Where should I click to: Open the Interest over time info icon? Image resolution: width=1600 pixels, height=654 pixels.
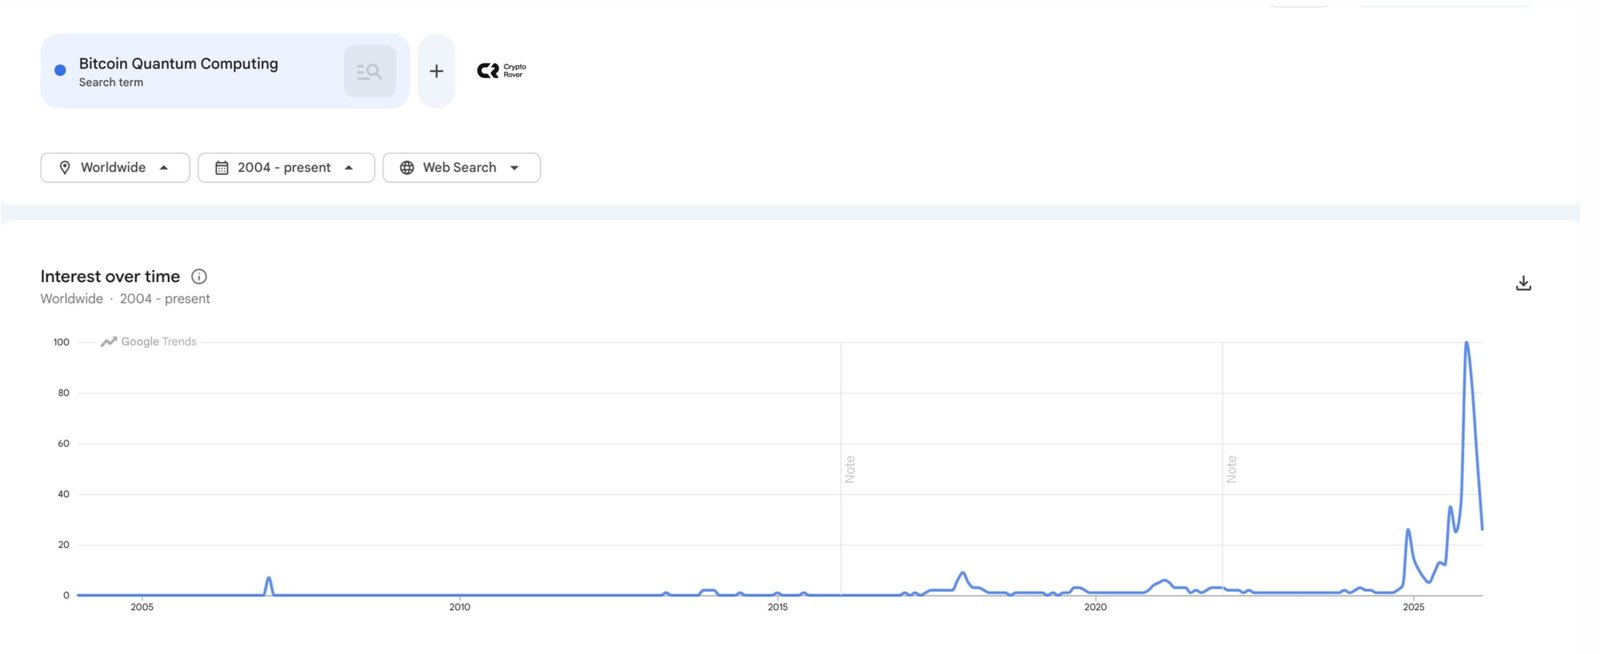point(199,277)
